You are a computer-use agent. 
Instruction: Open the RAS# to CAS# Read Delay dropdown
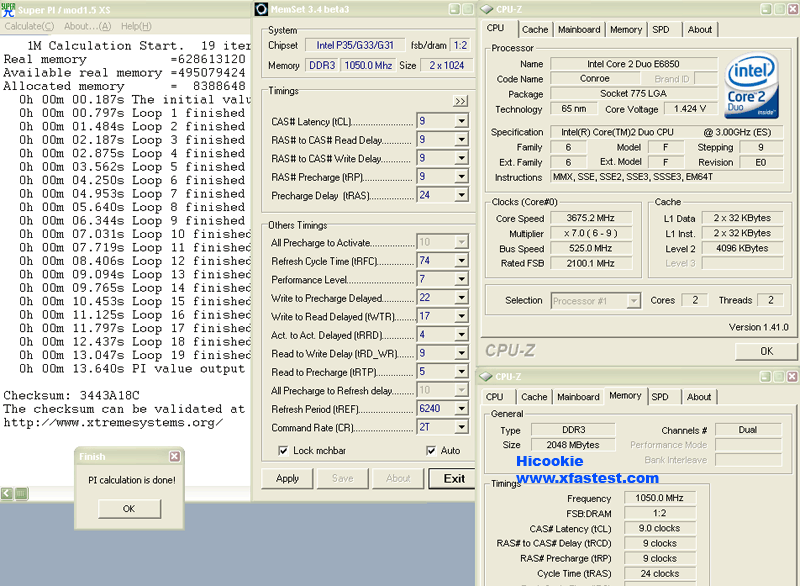click(x=461, y=139)
